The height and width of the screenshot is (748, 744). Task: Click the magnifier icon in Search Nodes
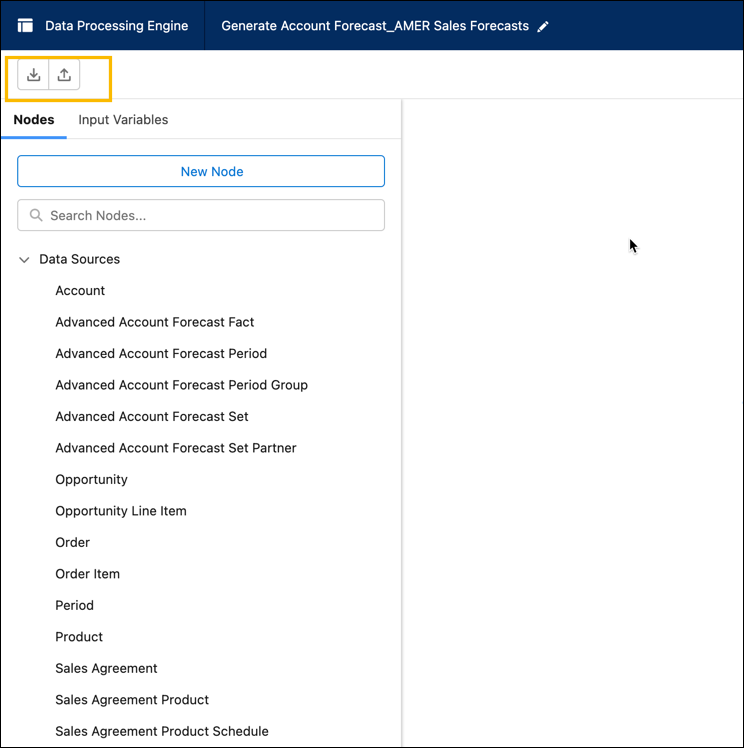[36, 215]
